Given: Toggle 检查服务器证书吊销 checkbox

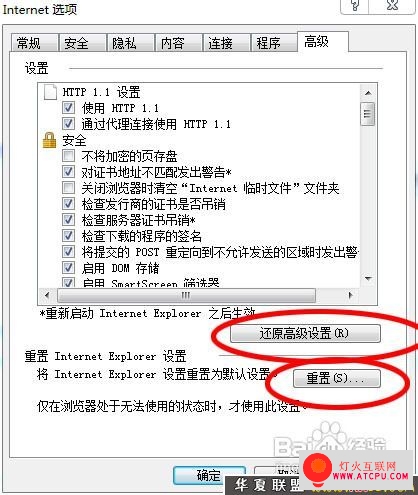Looking at the screenshot, I should (x=68, y=220).
